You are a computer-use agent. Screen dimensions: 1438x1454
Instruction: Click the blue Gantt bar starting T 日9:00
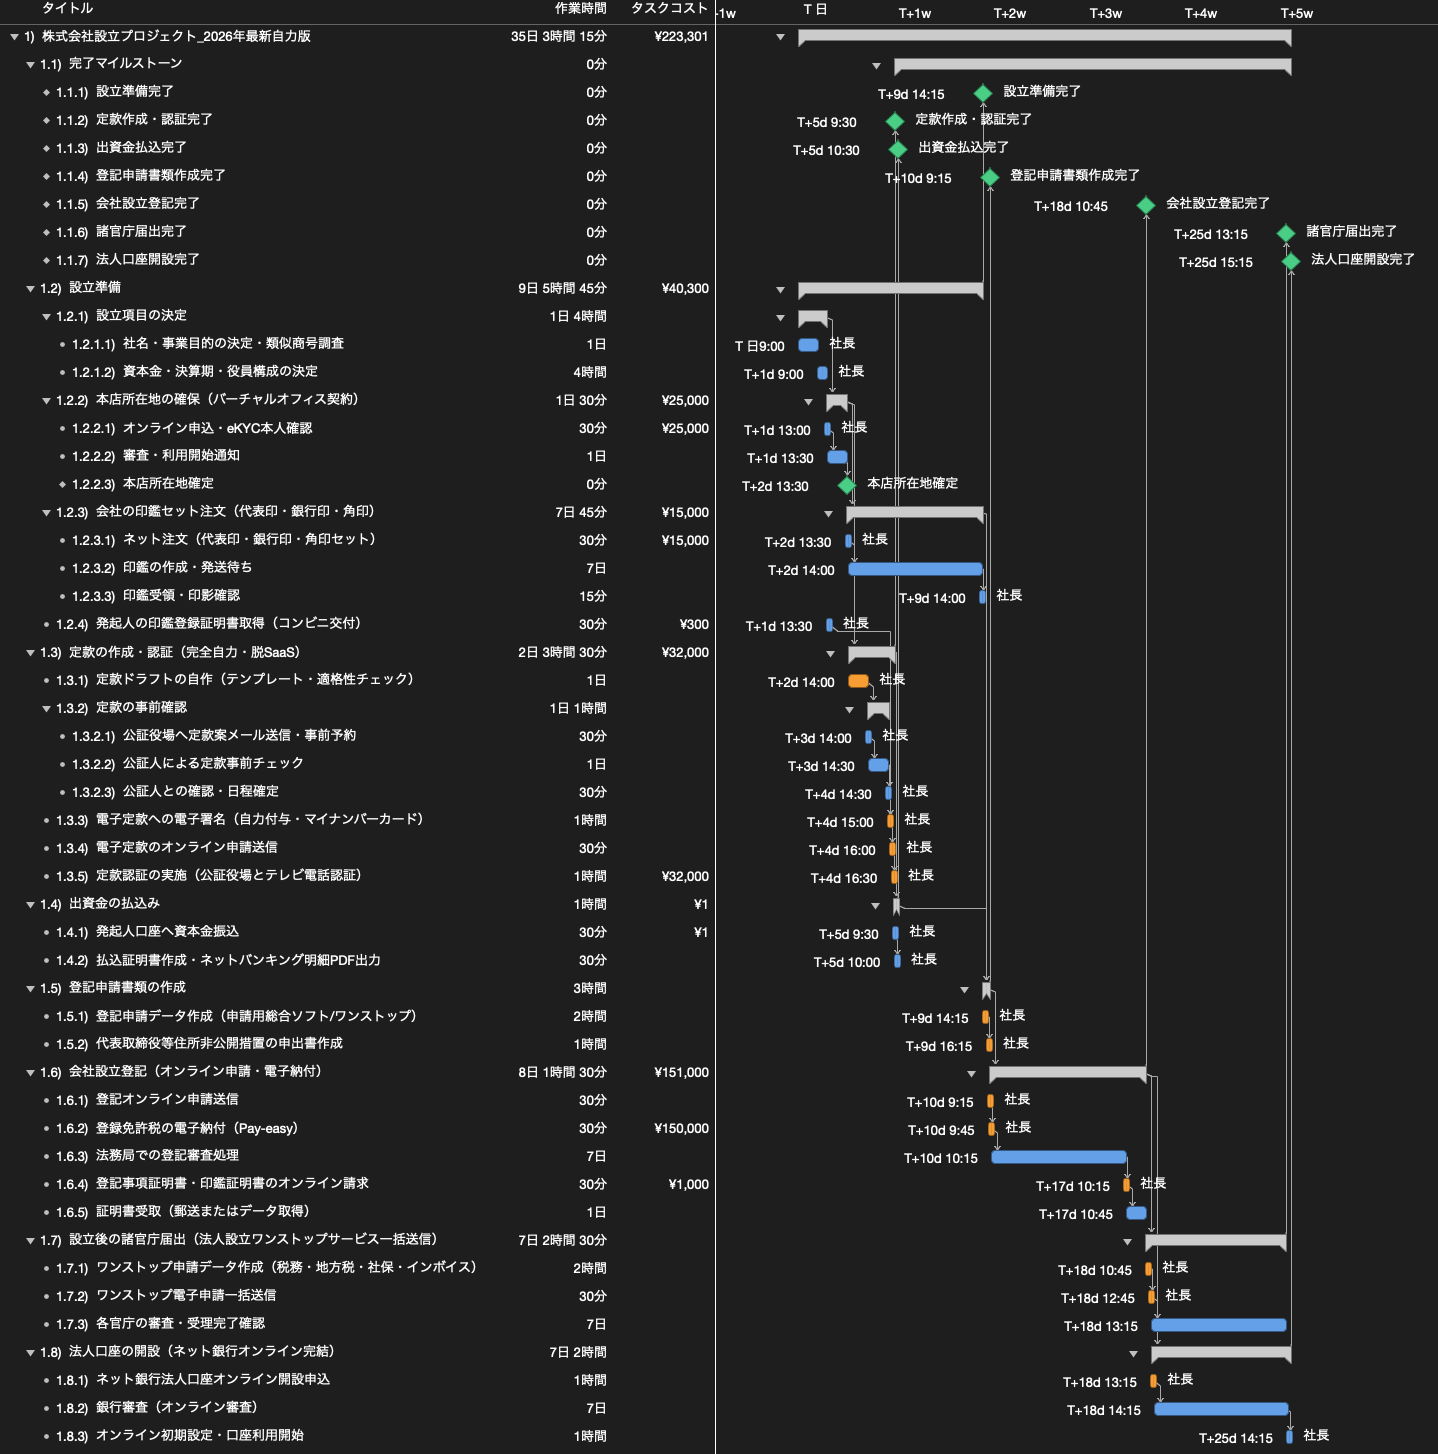point(808,345)
